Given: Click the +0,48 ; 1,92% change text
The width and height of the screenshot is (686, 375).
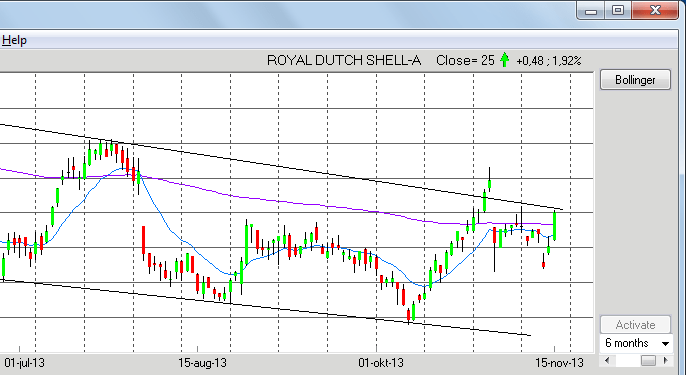Looking at the screenshot, I should point(549,60).
